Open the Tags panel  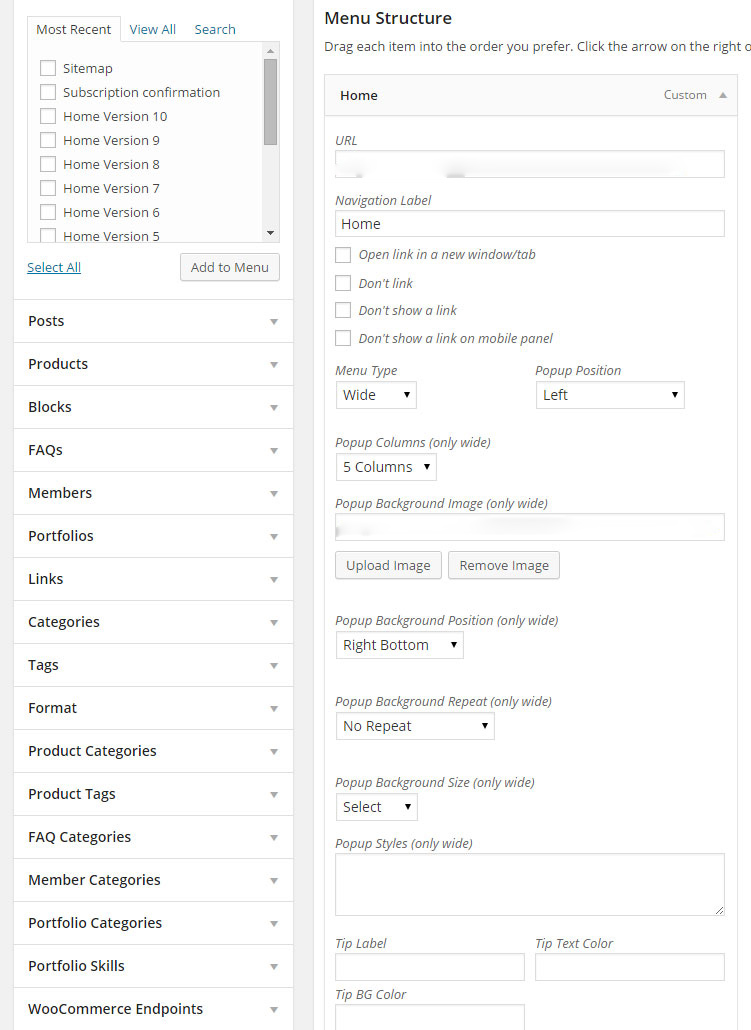(153, 665)
